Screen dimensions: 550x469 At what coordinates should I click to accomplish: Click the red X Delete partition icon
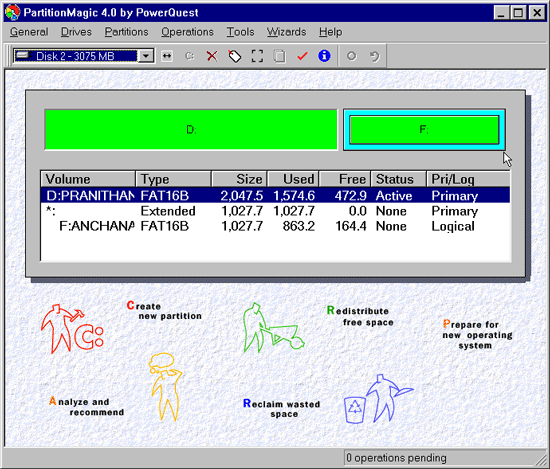(212, 56)
